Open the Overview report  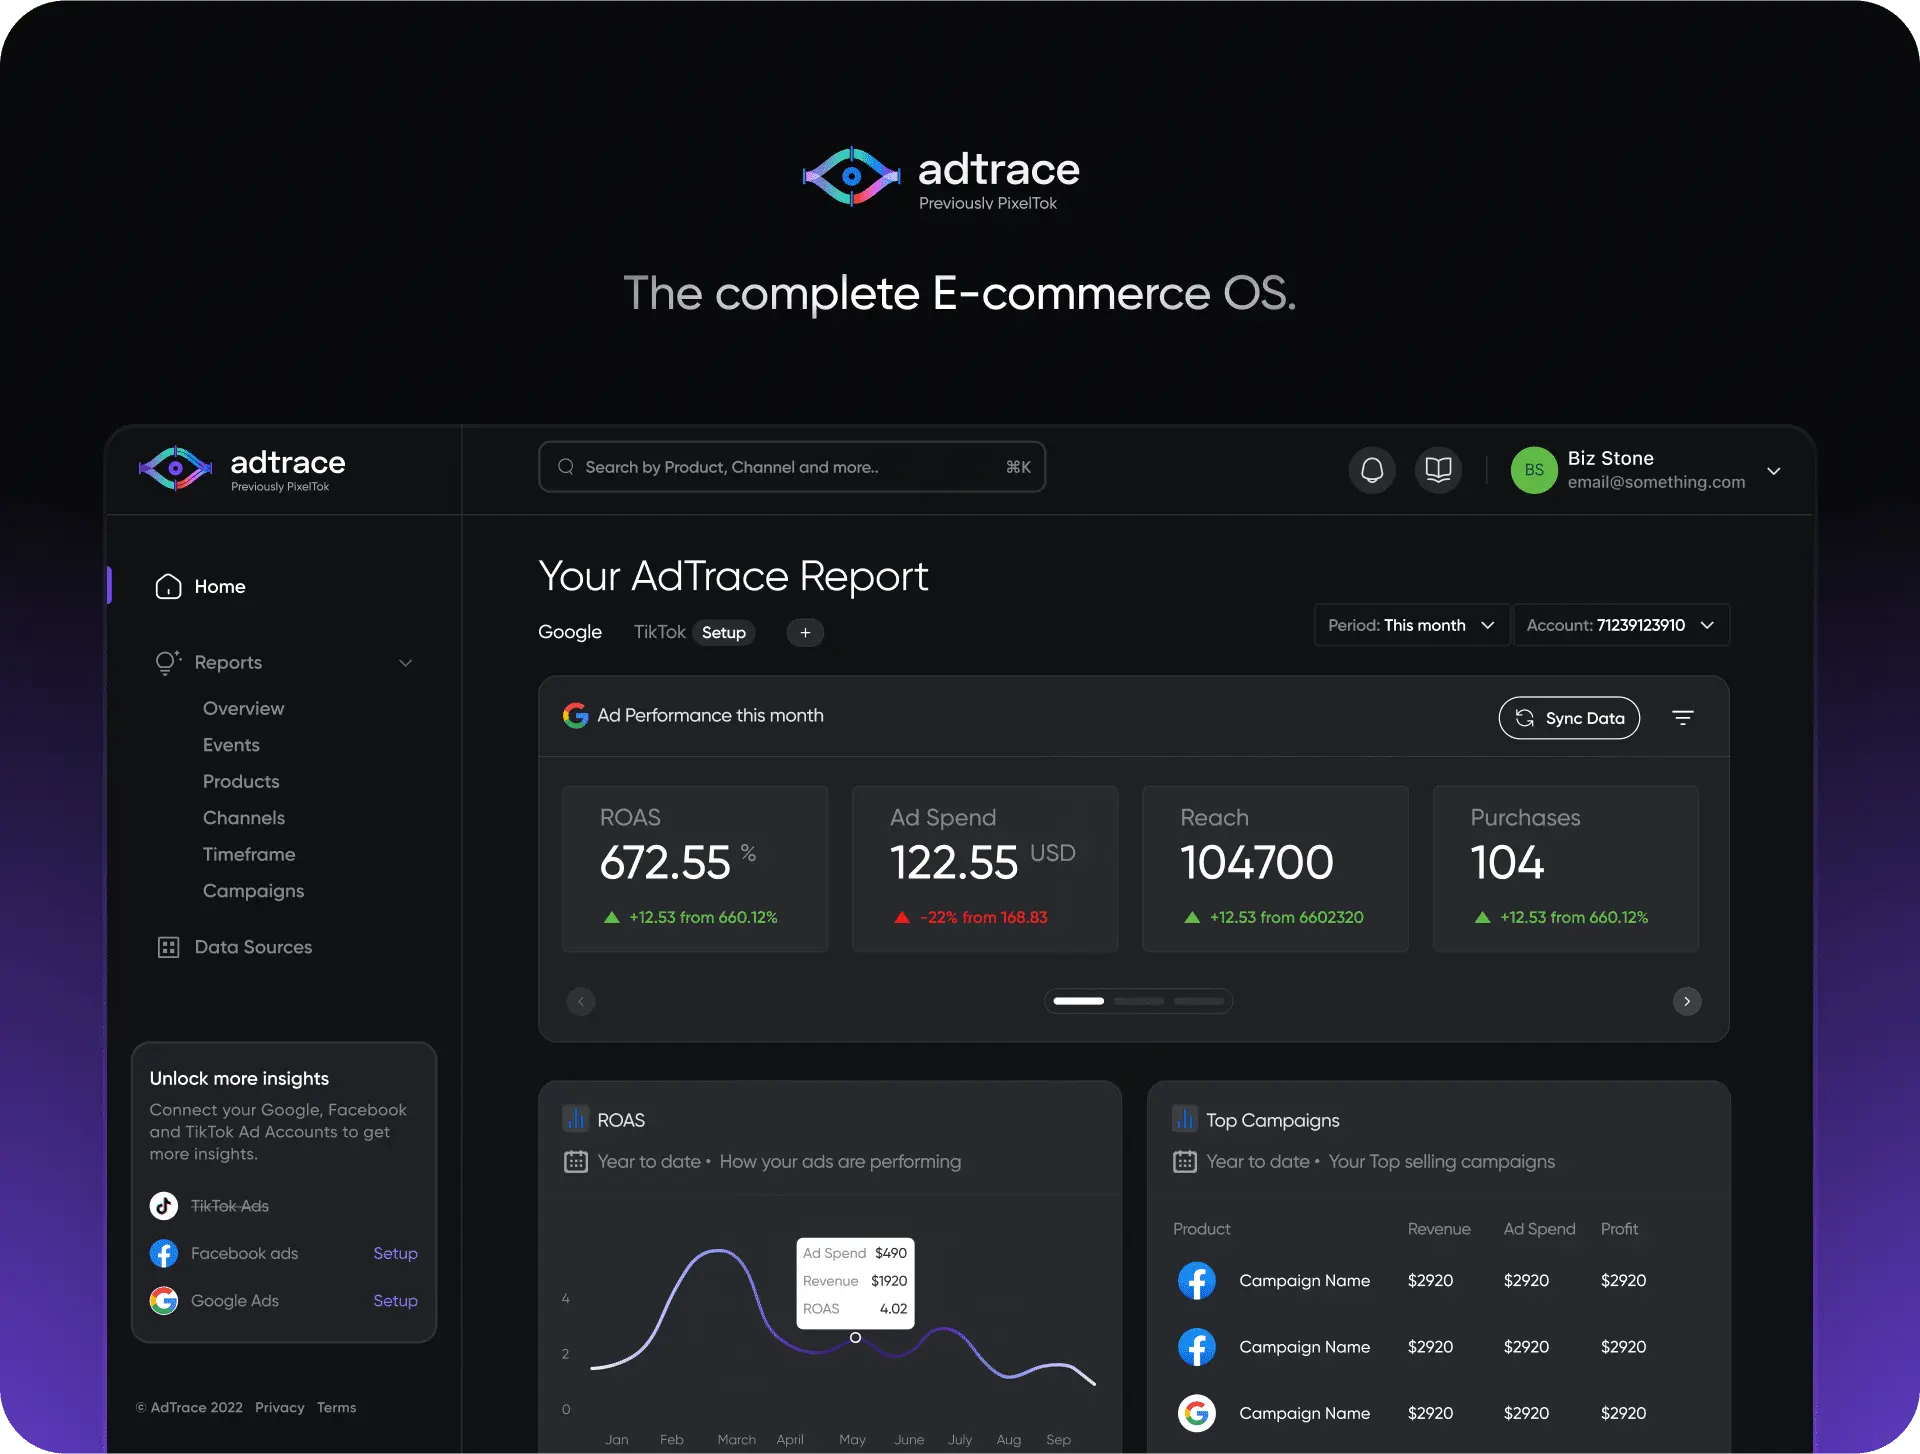coord(243,708)
